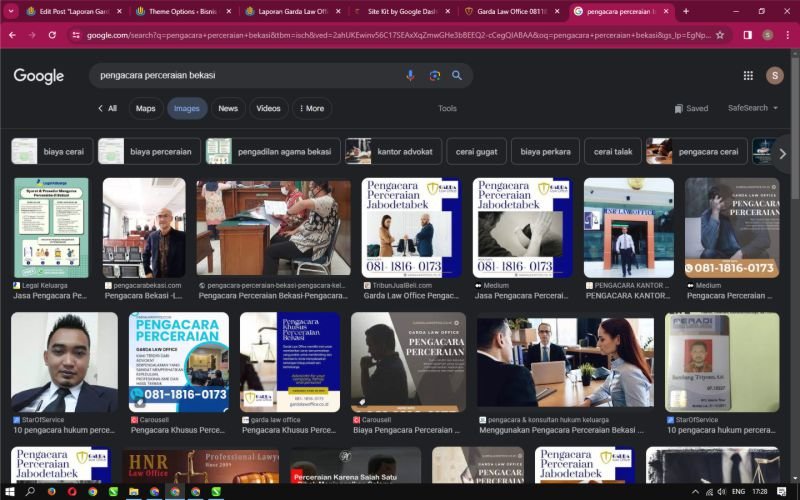Screen dimensions: 800x500
Task: Open Windows Start menu
Action: click(9, 492)
